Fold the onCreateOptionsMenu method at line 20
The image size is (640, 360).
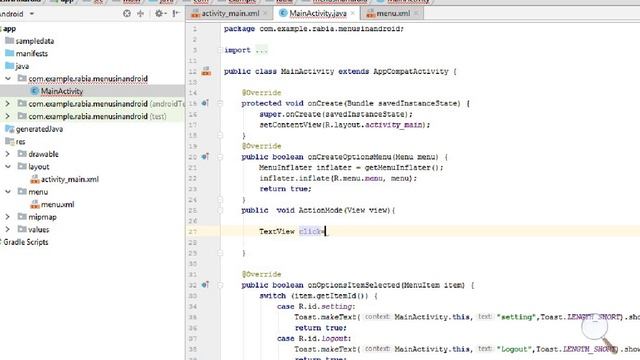(x=220, y=157)
